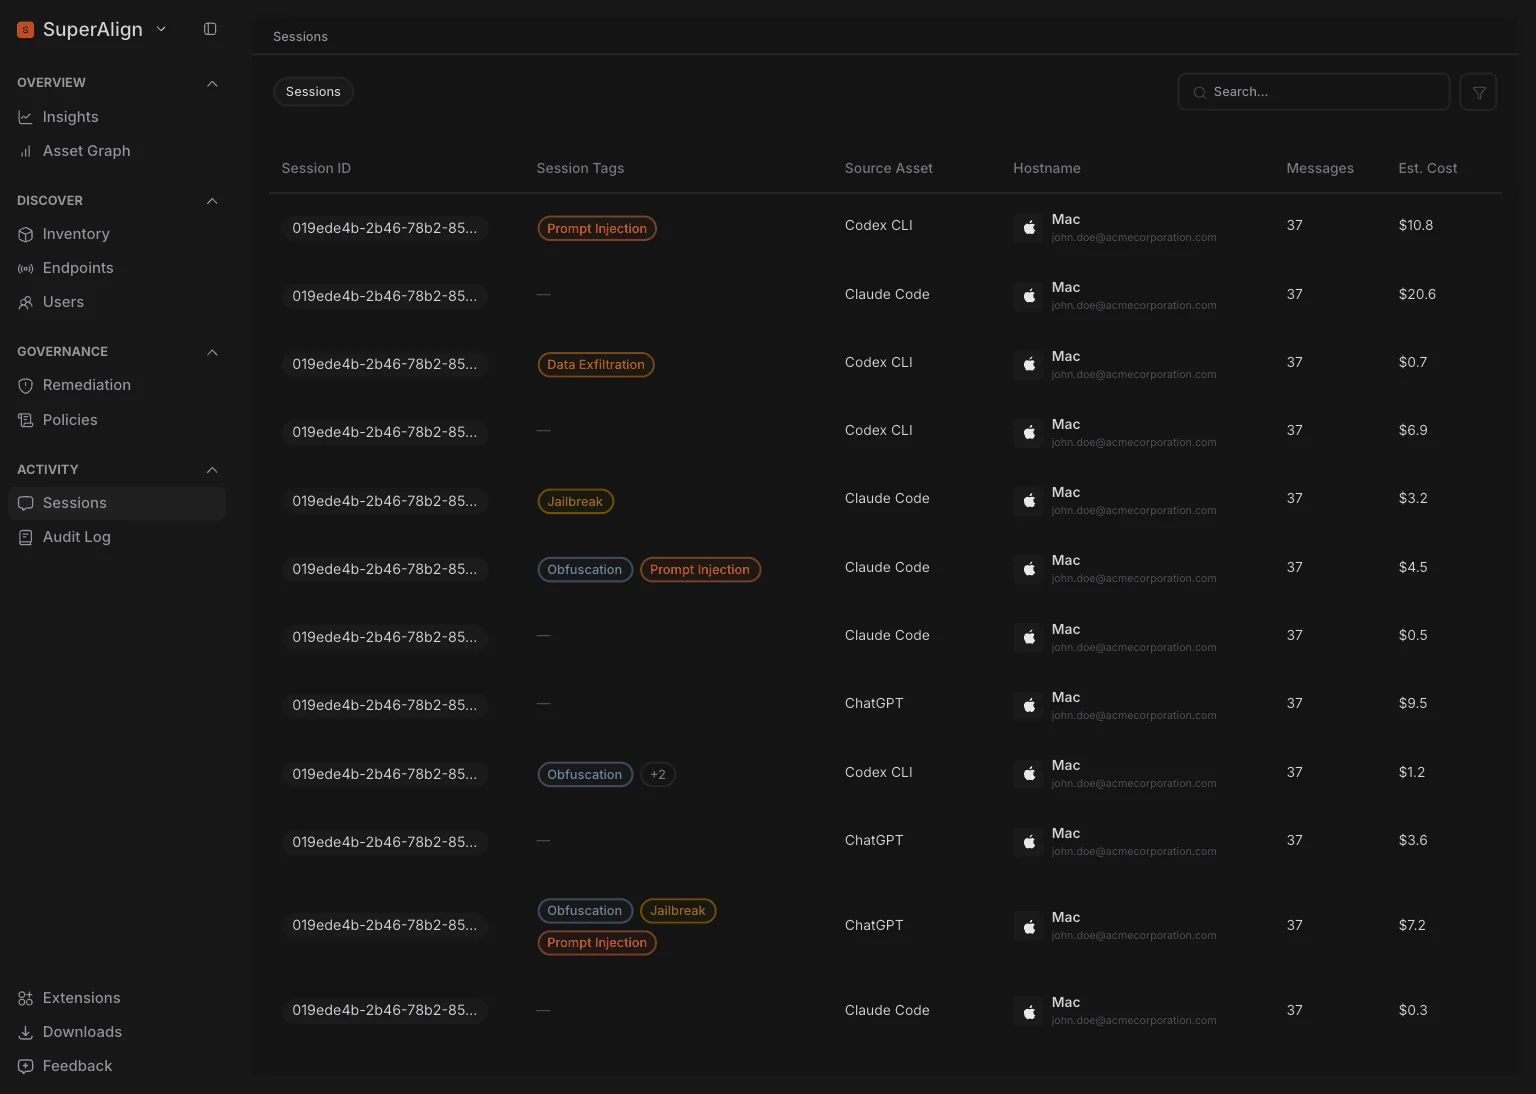Open the session ID in the $20.6 row
The width and height of the screenshot is (1536, 1094).
pos(385,296)
